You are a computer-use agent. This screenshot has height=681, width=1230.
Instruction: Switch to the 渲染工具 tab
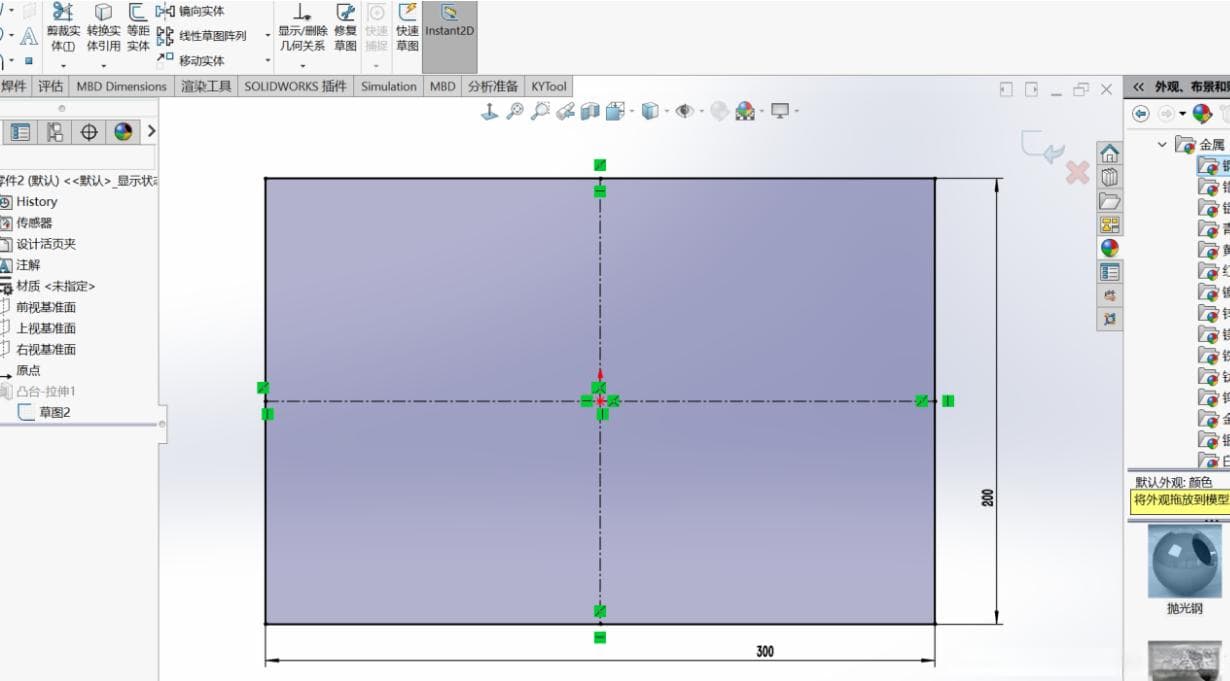point(206,86)
